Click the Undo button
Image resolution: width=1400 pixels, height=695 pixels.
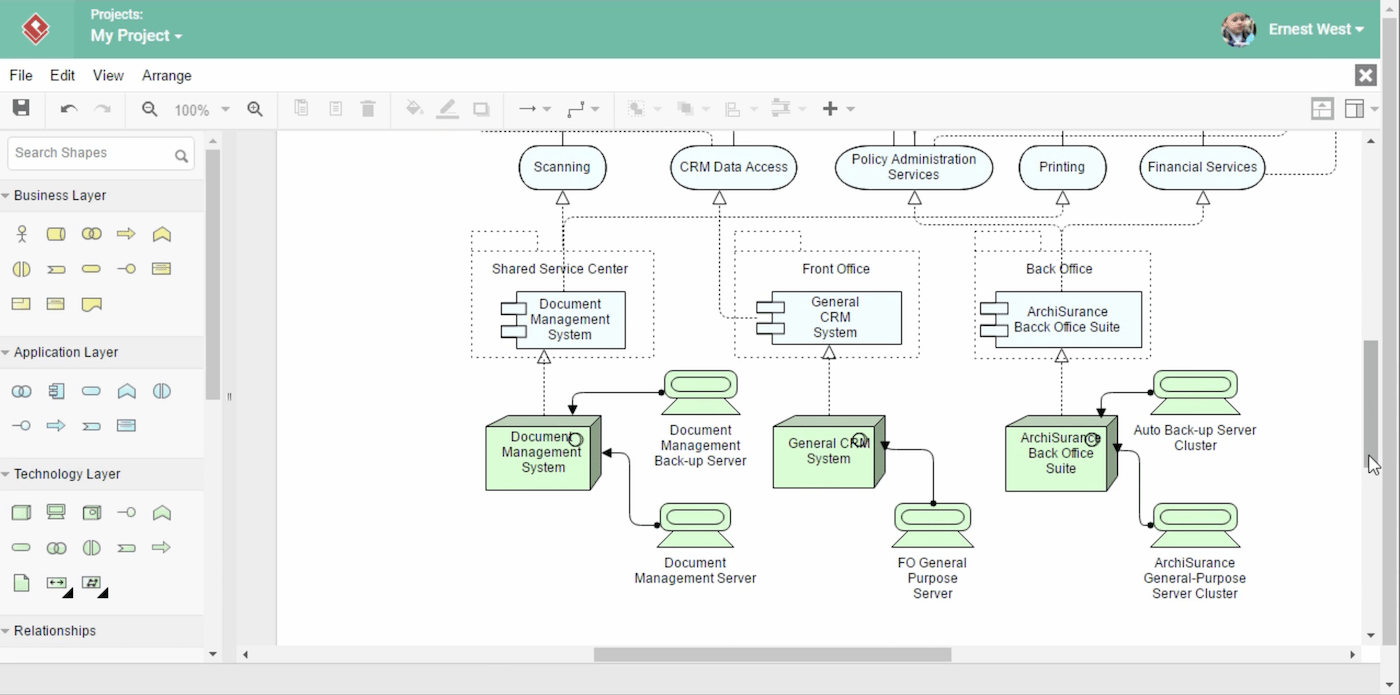[x=68, y=109]
